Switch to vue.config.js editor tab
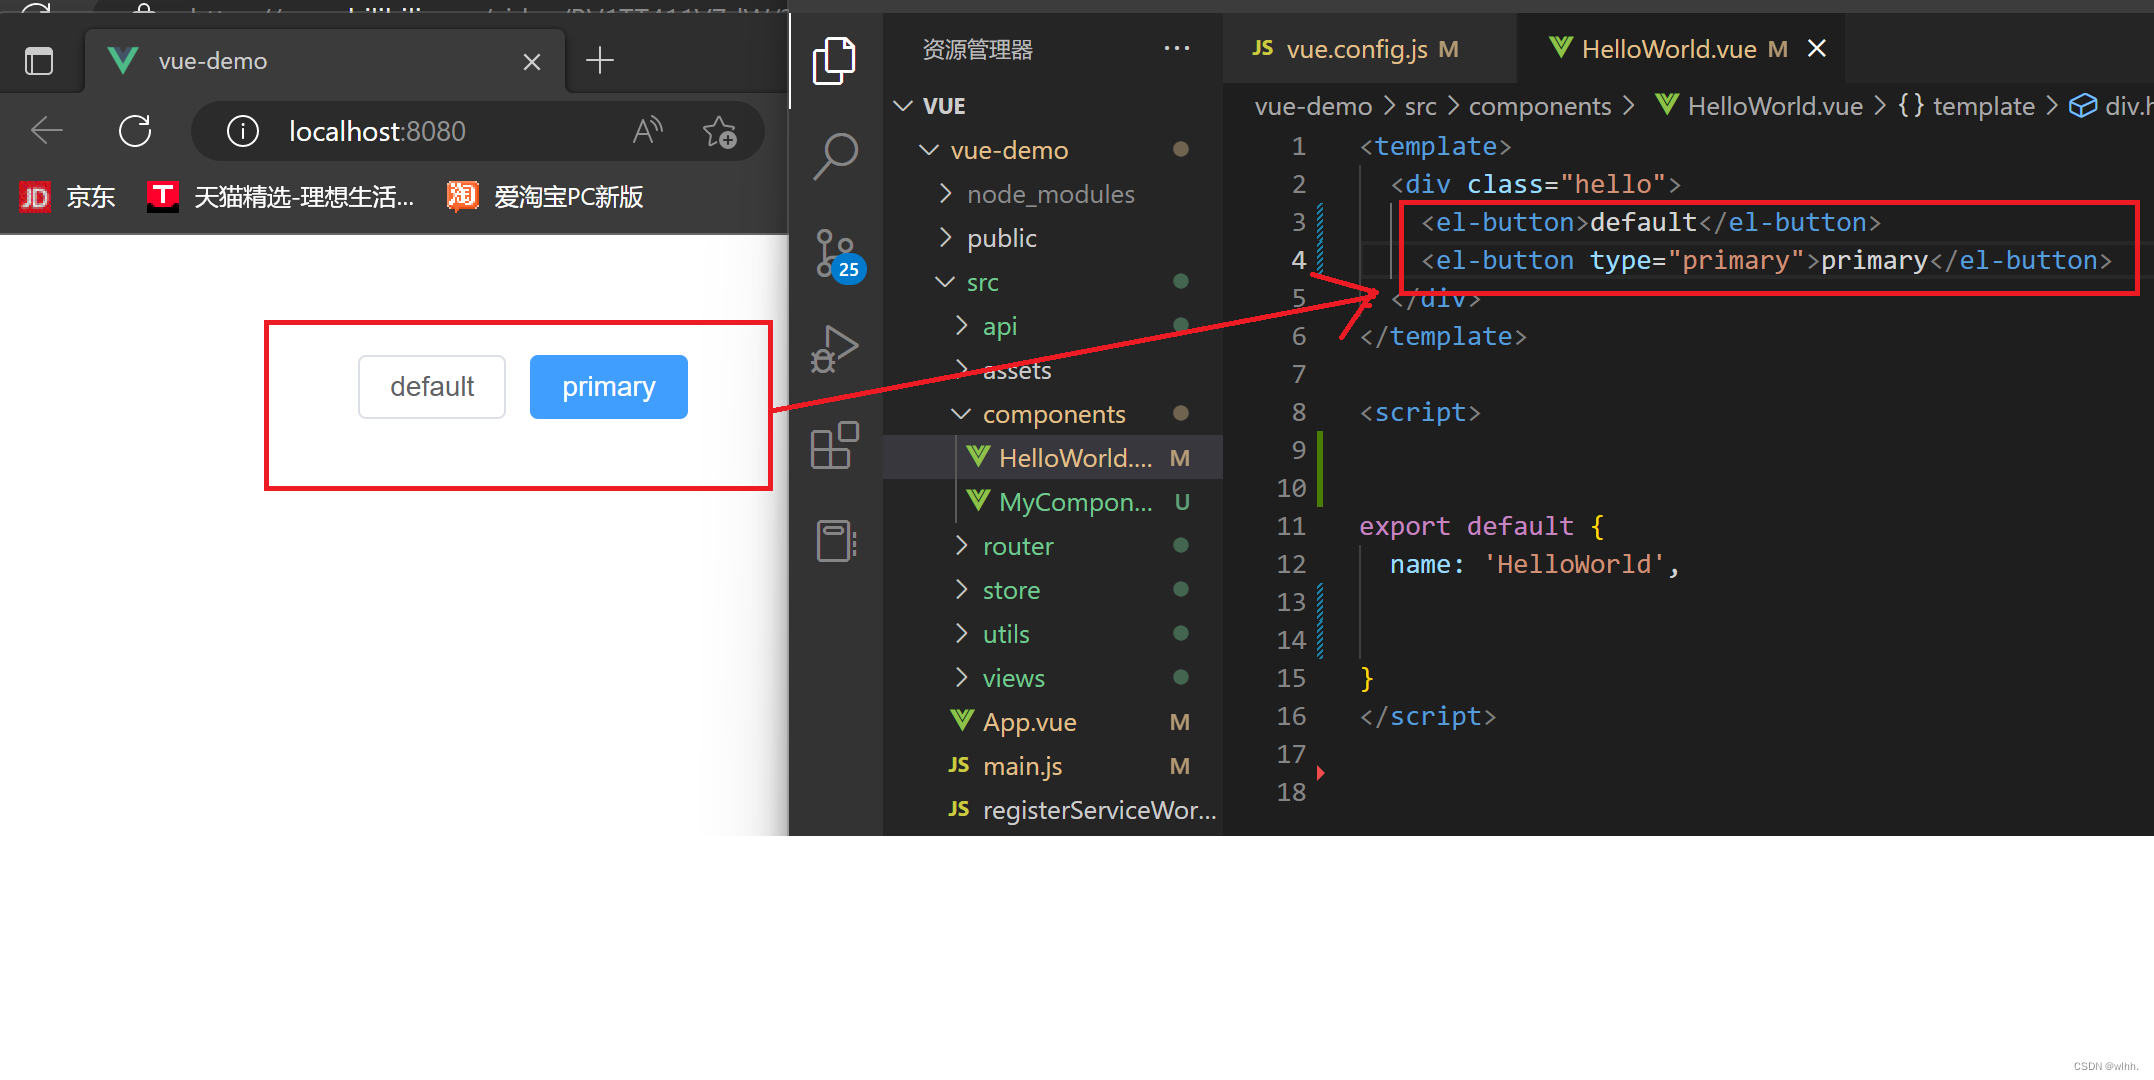 1356,49
